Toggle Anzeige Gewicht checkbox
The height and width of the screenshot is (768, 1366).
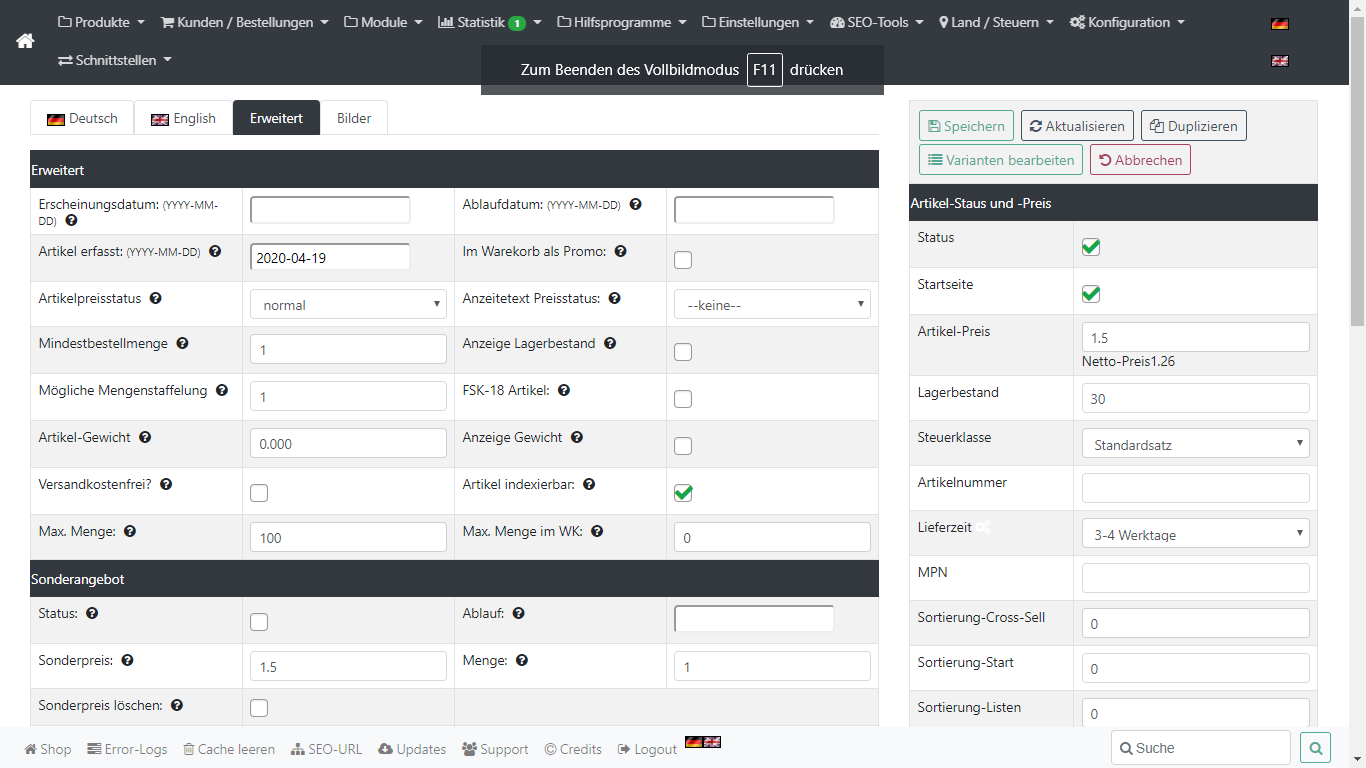point(683,446)
